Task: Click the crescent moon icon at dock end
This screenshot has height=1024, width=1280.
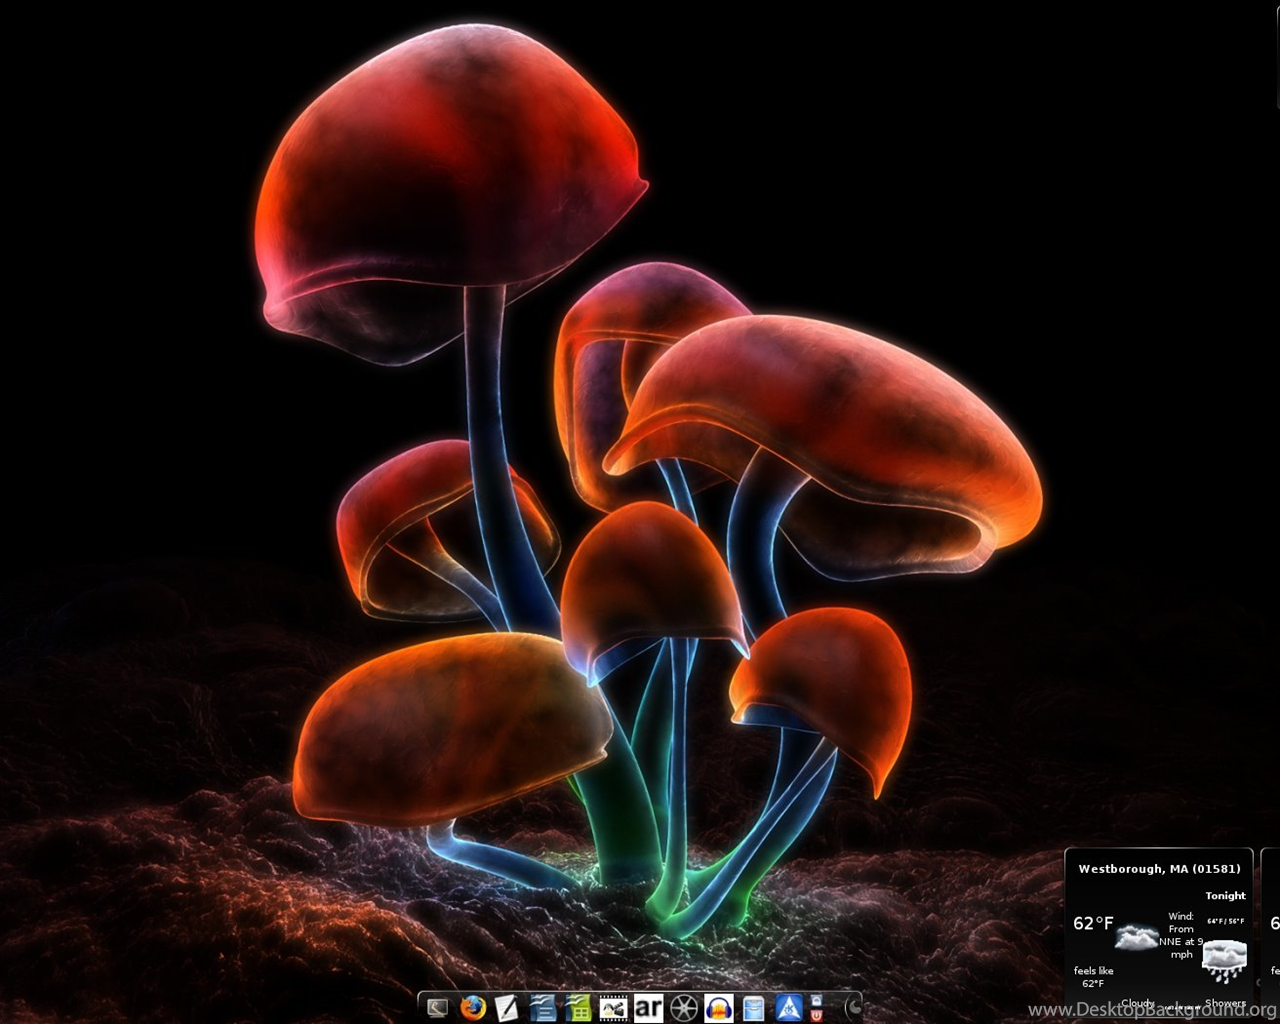Action: (x=853, y=1006)
